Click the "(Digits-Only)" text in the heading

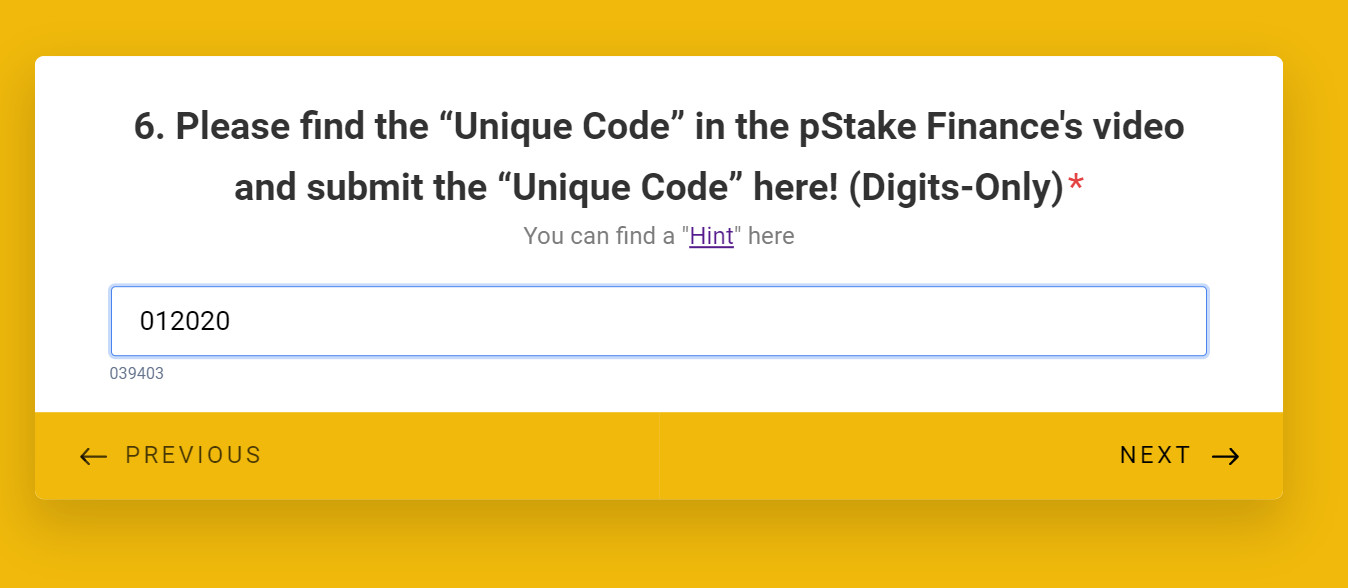click(x=954, y=188)
